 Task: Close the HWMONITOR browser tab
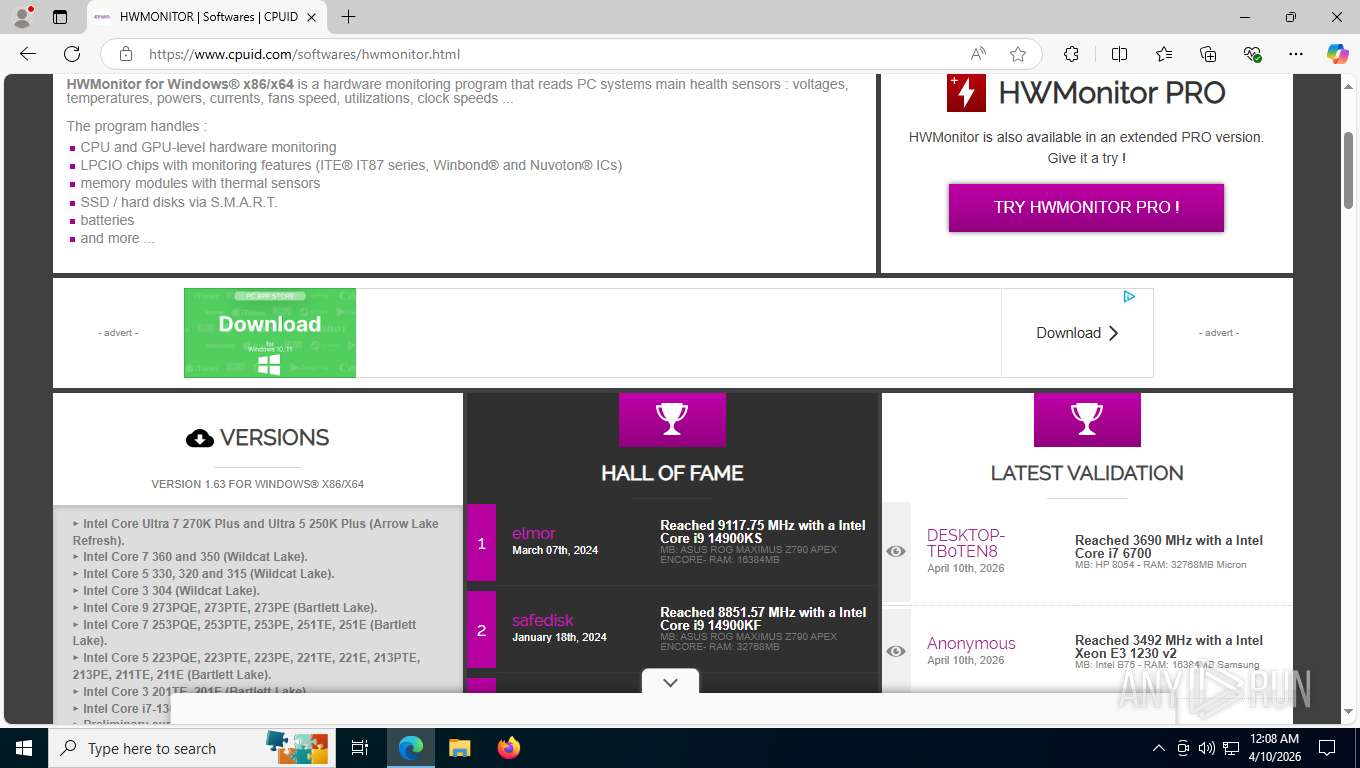311,17
